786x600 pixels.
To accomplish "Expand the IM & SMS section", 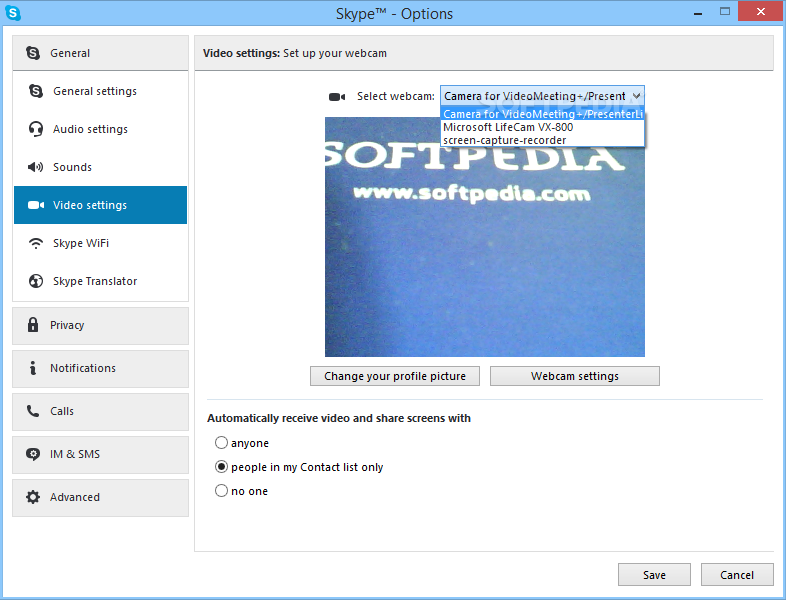I will coord(100,455).
